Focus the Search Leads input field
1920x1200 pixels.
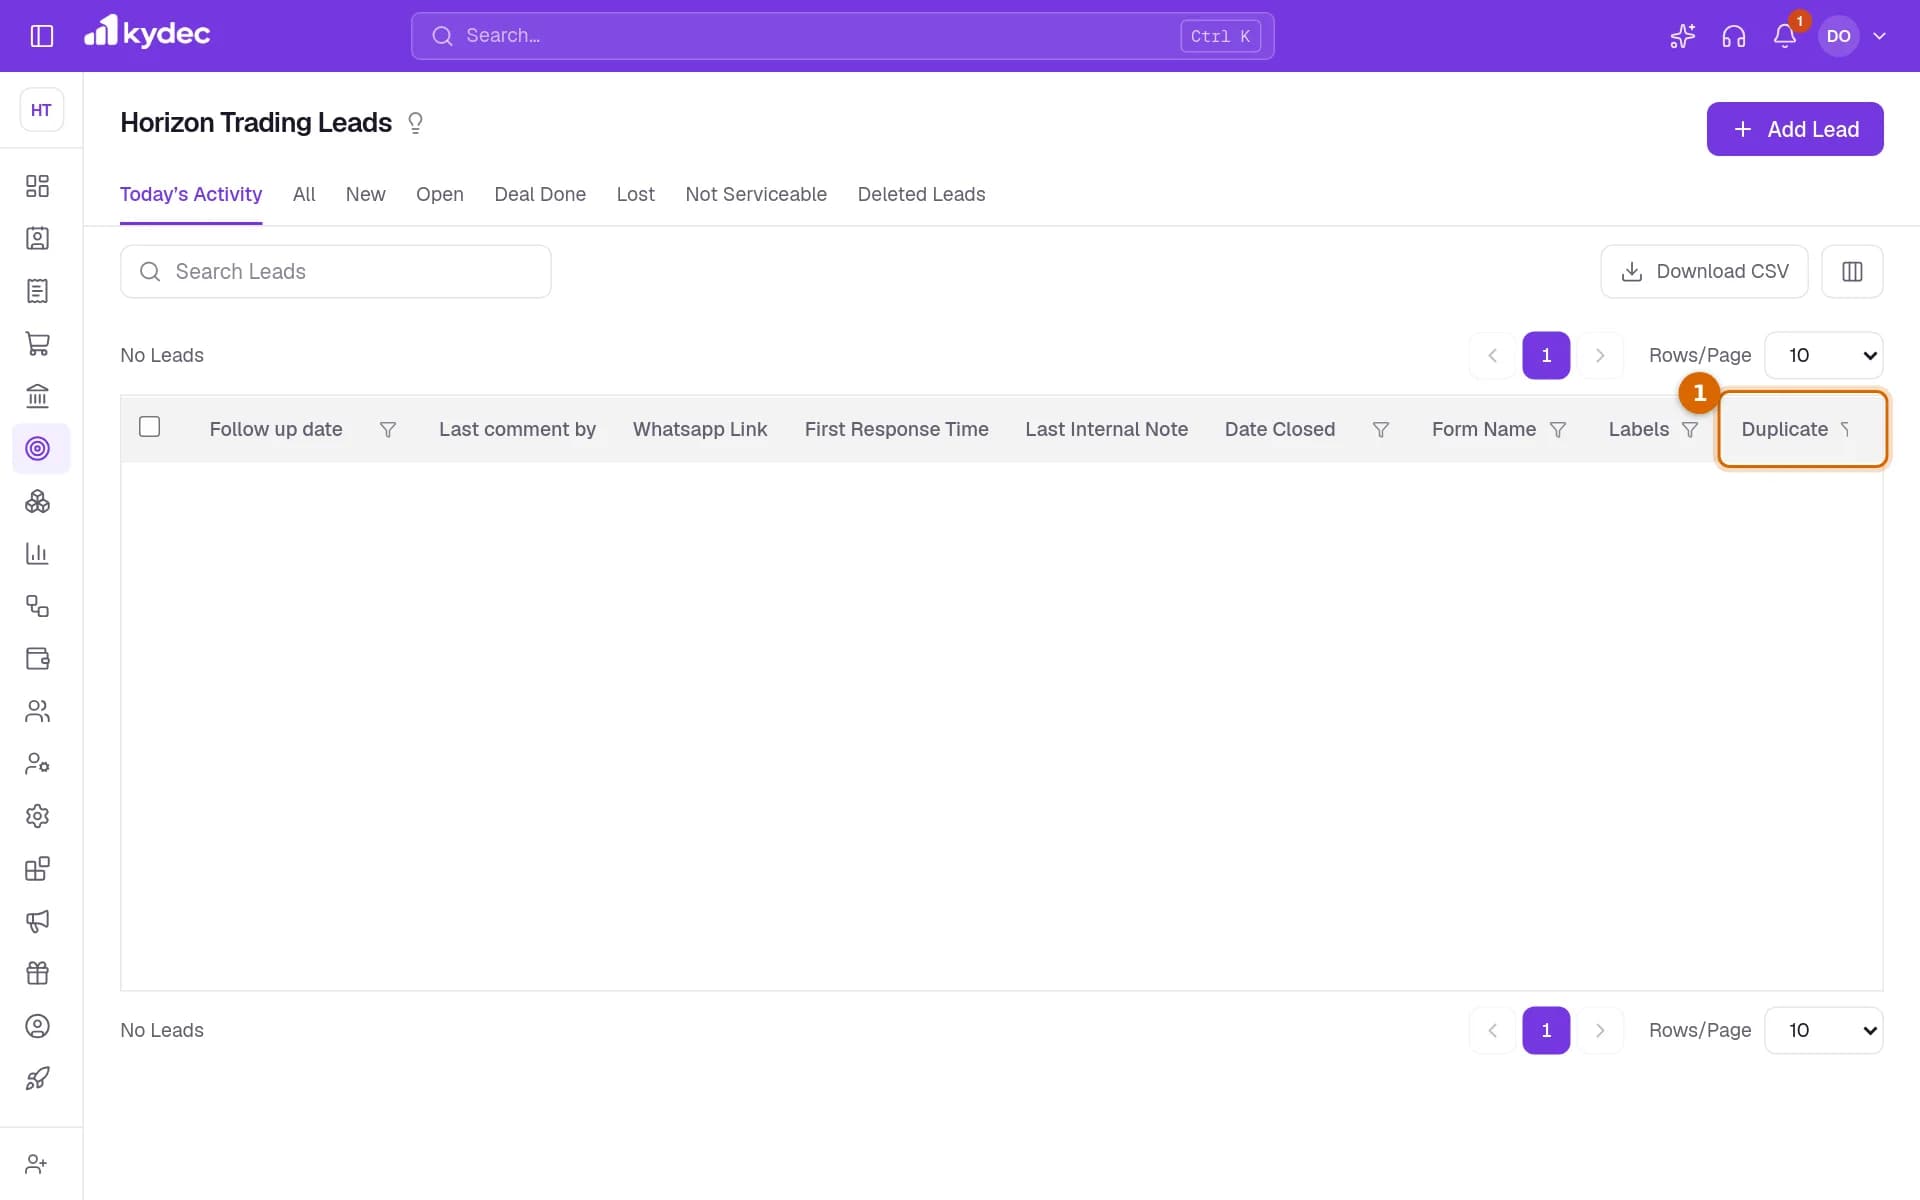coord(335,271)
